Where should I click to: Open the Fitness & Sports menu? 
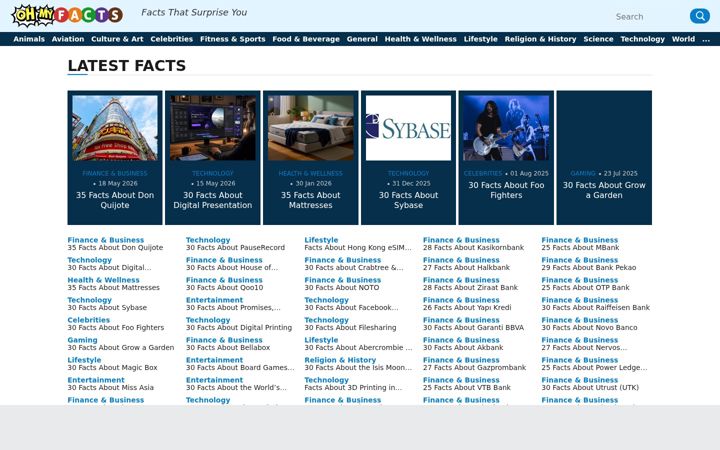click(232, 39)
